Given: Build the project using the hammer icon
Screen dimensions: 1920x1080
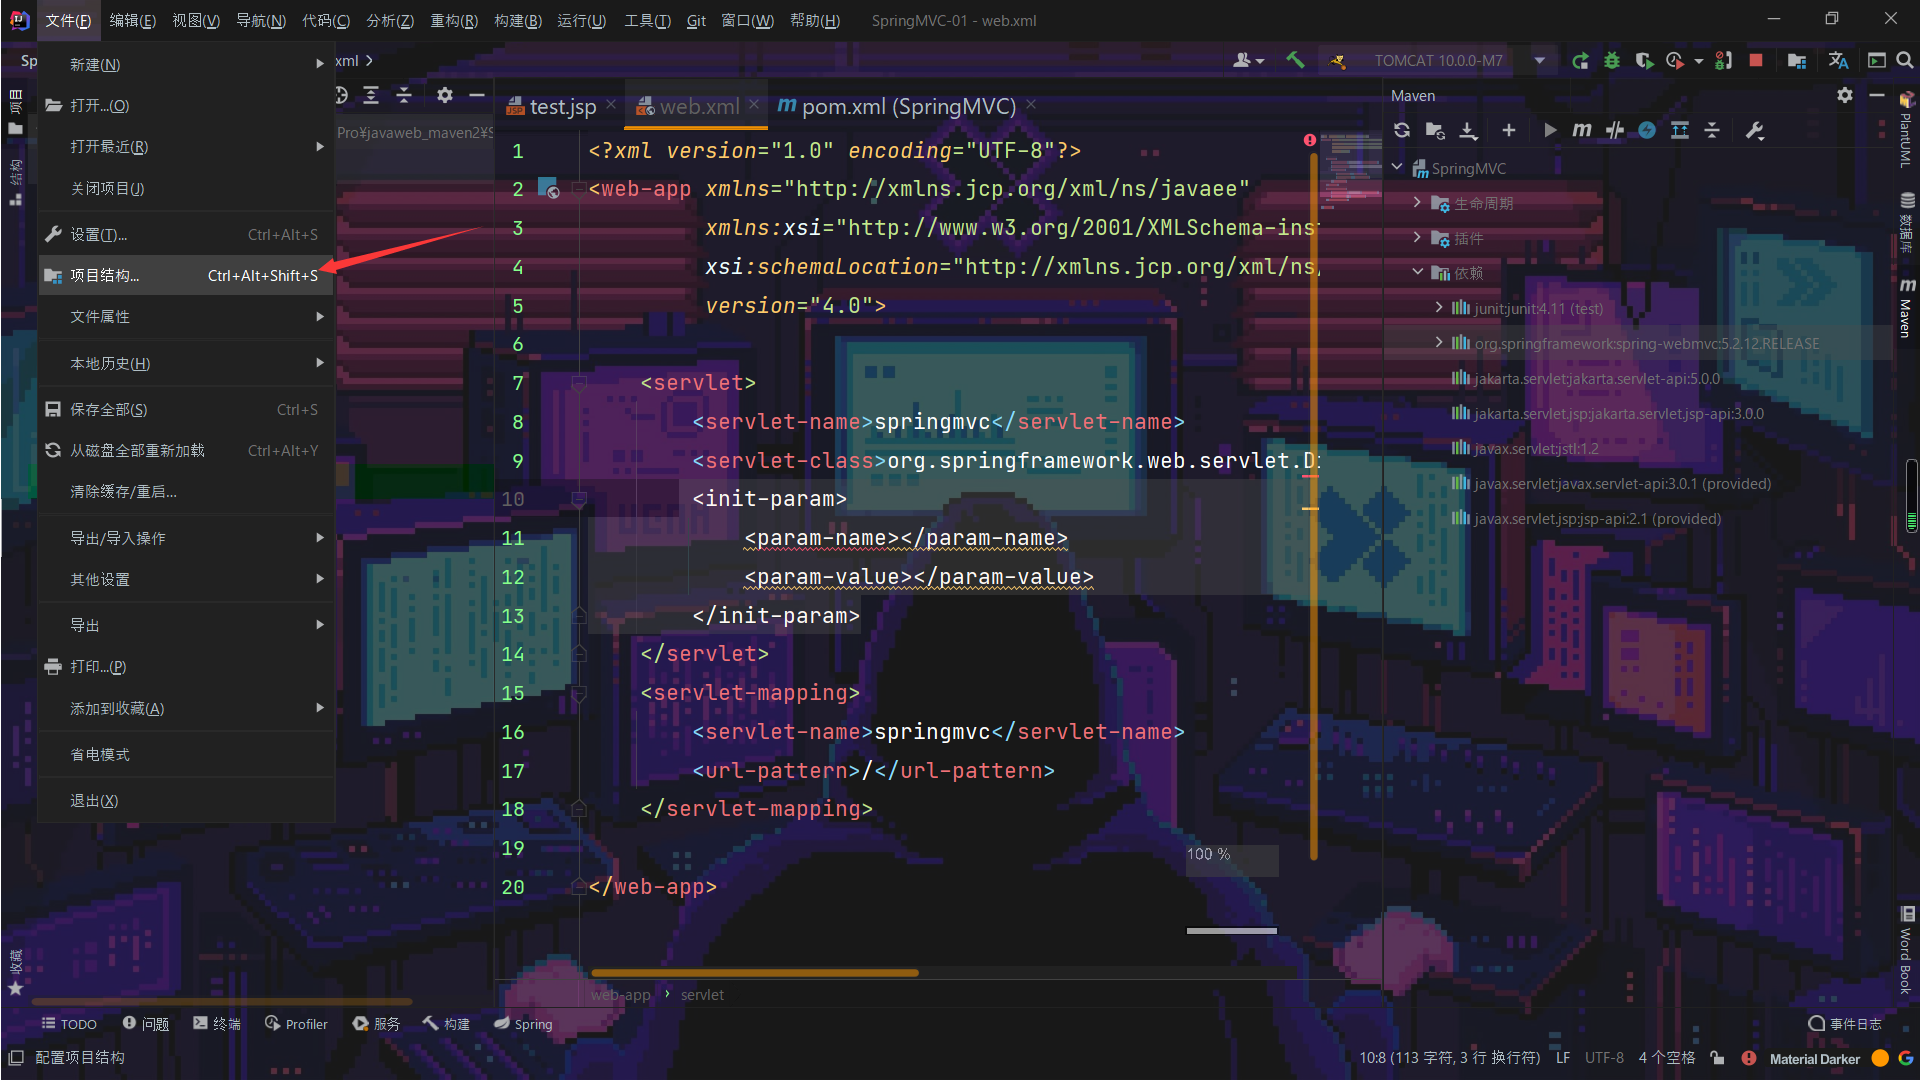Looking at the screenshot, I should click(x=1294, y=60).
